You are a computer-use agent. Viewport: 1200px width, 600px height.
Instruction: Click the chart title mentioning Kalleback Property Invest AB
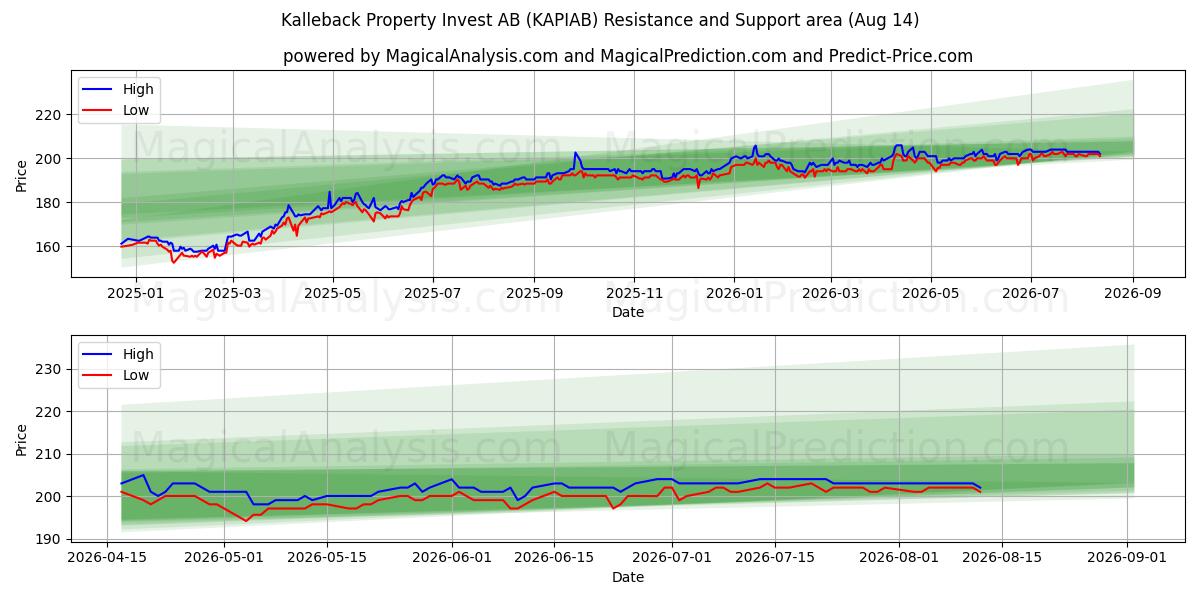600,20
